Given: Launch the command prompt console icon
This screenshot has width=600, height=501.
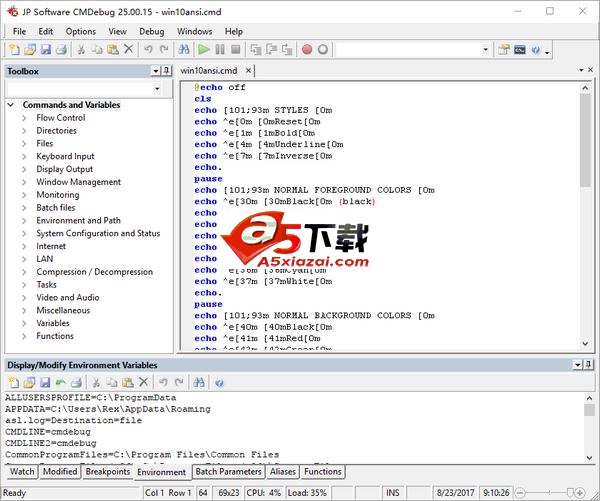Looking at the screenshot, I should [x=520, y=49].
